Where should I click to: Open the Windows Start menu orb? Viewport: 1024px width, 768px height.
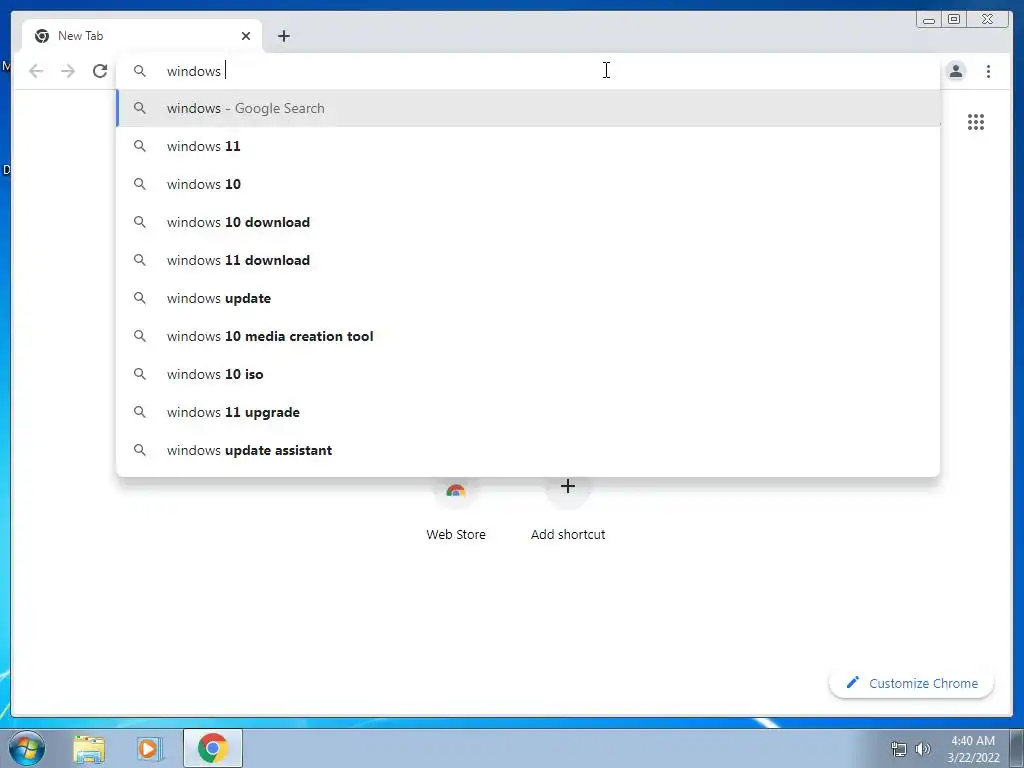click(x=27, y=748)
